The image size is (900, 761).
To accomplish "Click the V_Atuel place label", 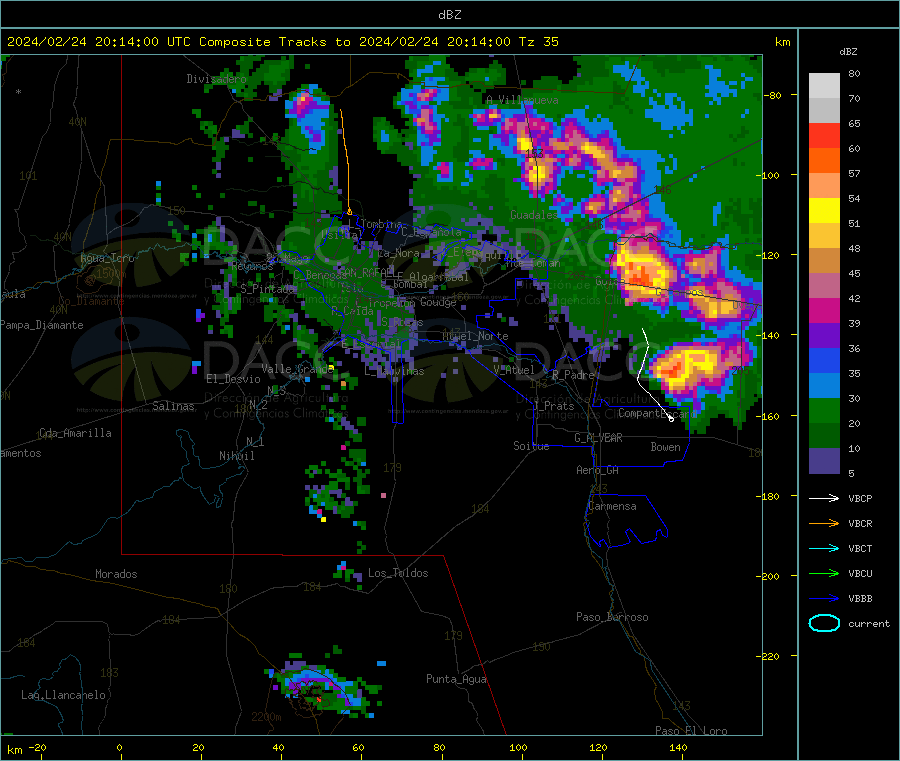I will [514, 371].
